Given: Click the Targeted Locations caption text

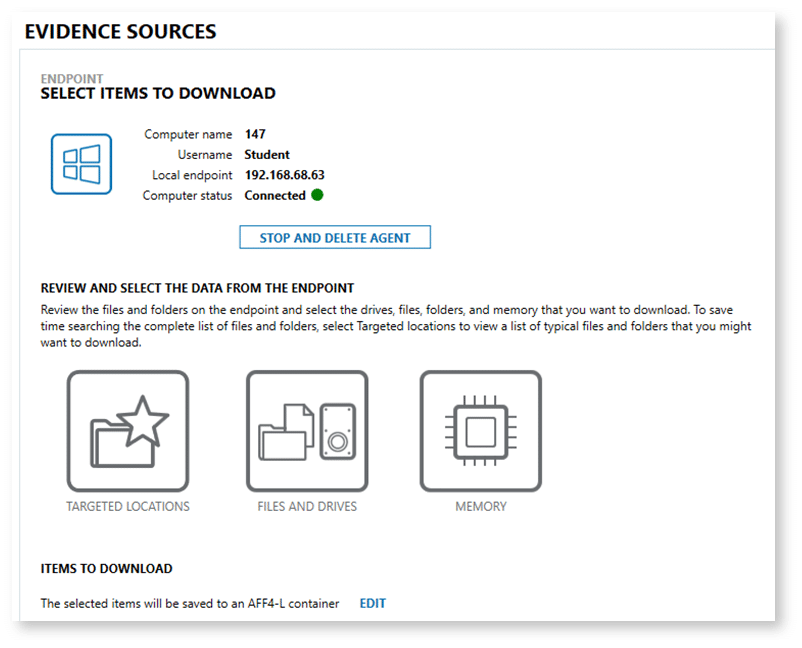Looking at the screenshot, I should click(128, 507).
